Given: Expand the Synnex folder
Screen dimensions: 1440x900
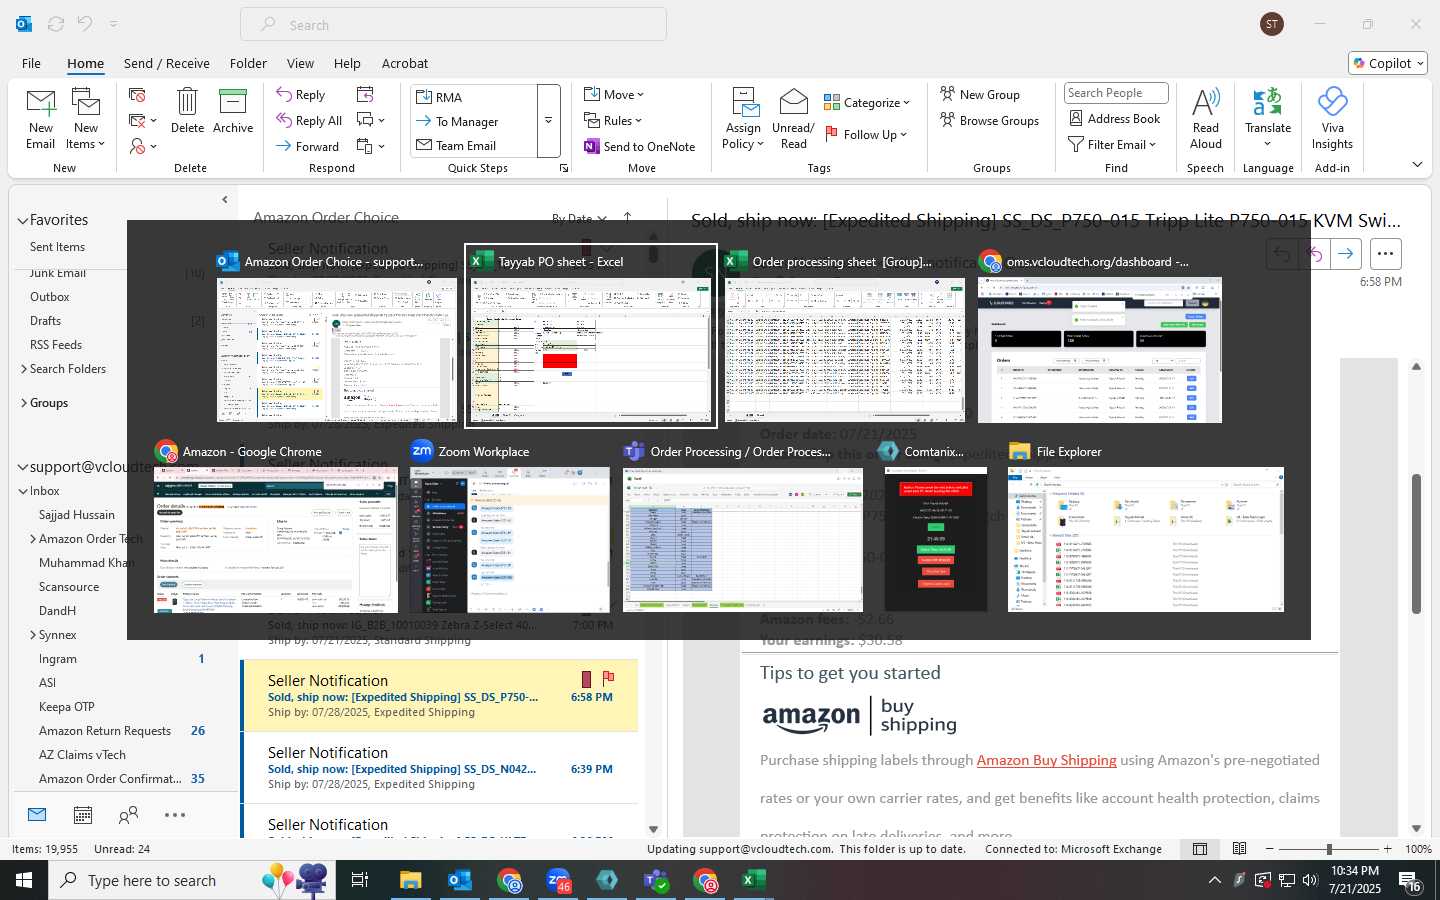Looking at the screenshot, I should coord(34,635).
